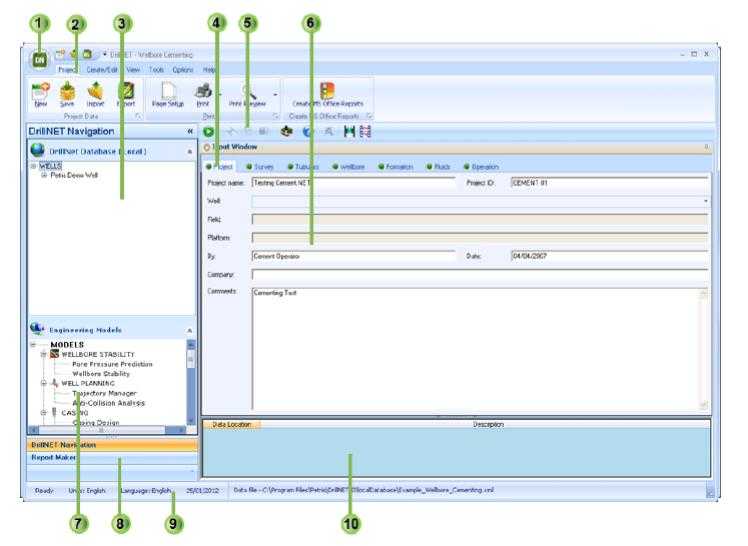Click Create MS Office Reports icon
The height and width of the screenshot is (546, 748).
tap(327, 91)
